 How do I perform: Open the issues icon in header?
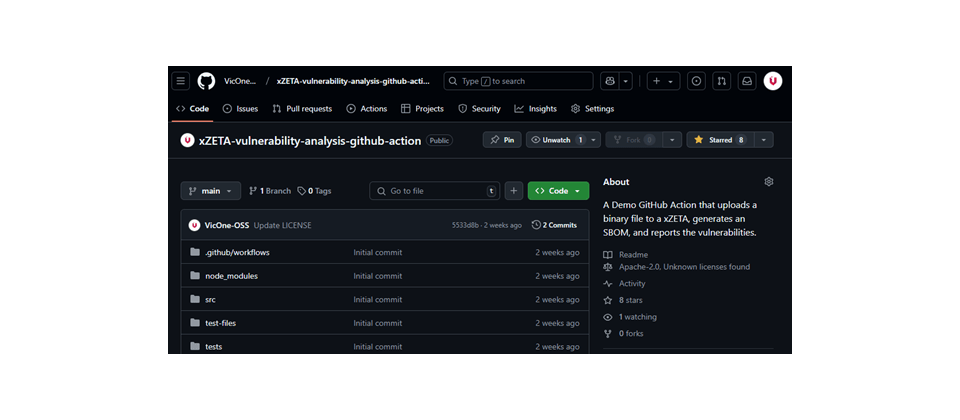tap(696, 81)
